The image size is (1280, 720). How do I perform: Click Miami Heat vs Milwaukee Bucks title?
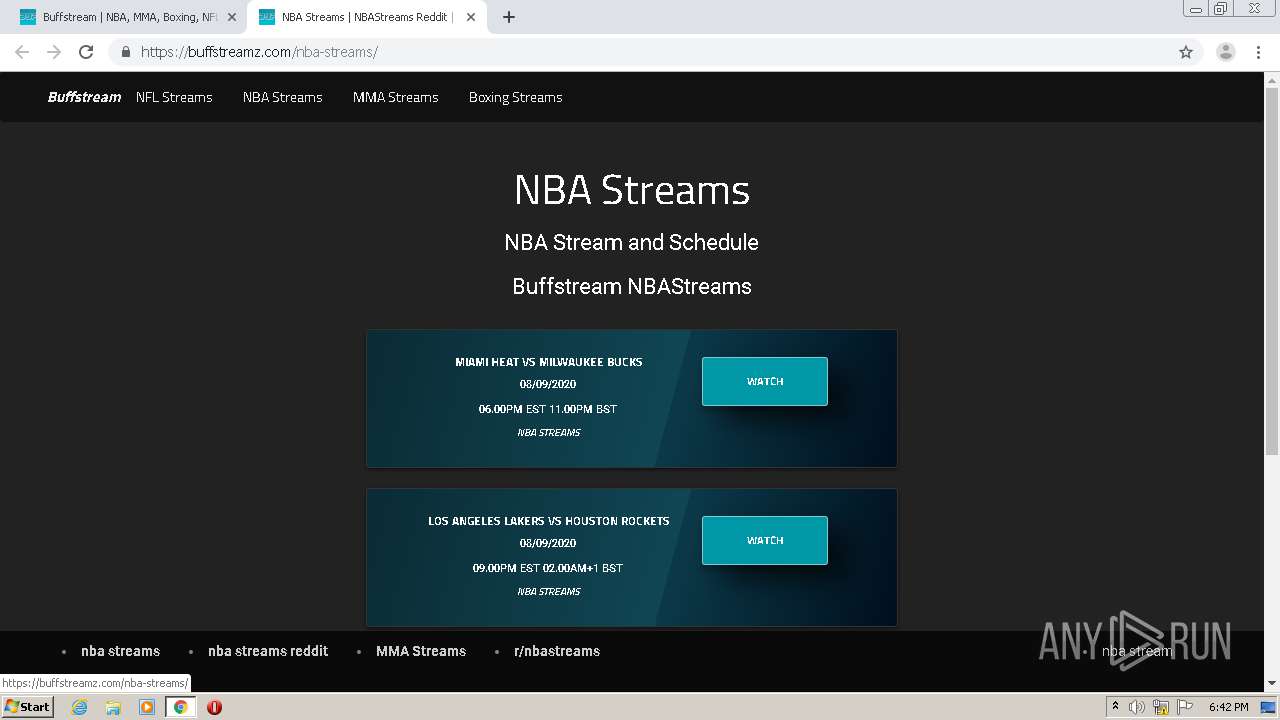pyautogui.click(x=549, y=362)
